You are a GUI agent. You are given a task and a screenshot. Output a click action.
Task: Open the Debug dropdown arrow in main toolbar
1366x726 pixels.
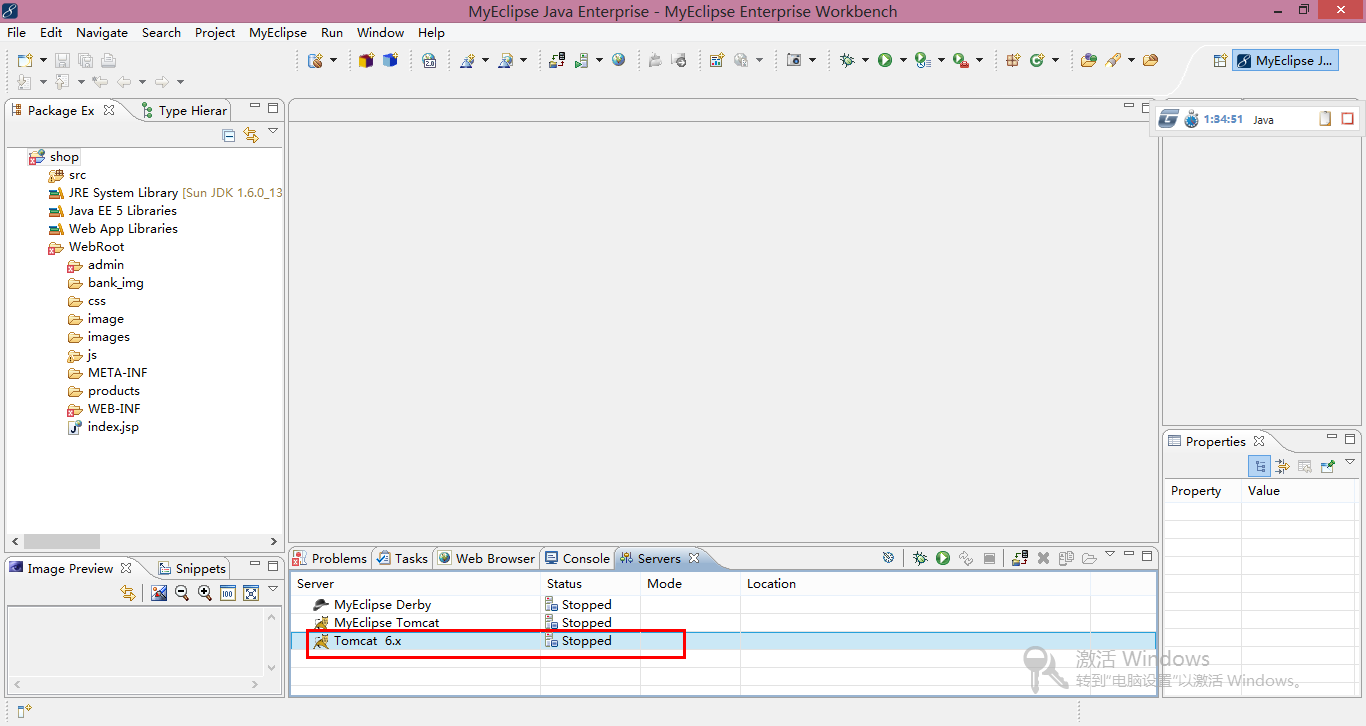pos(866,61)
